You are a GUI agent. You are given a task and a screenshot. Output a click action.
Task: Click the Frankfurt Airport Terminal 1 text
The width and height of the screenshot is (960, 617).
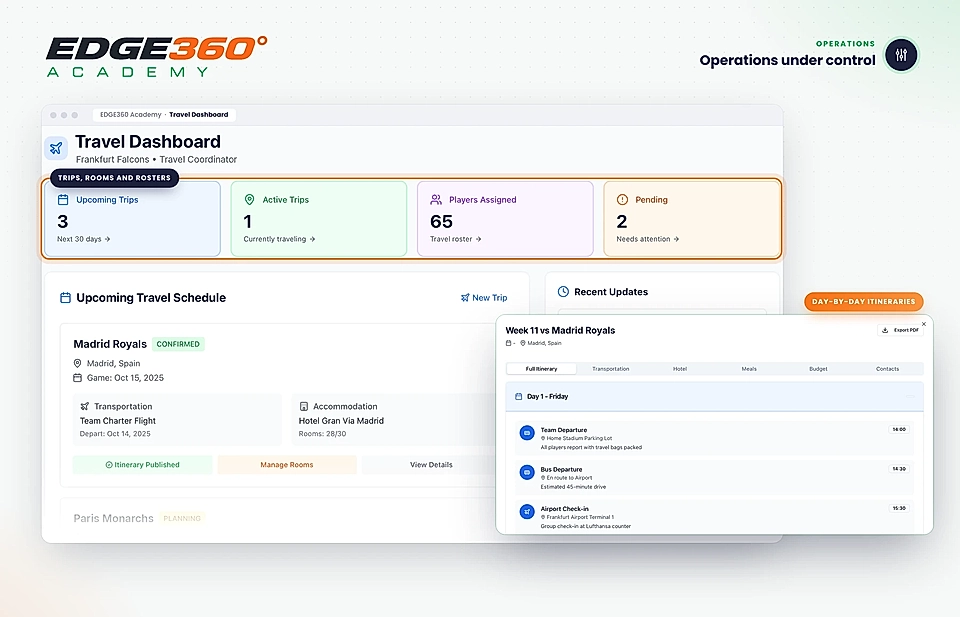[x=580, y=517]
